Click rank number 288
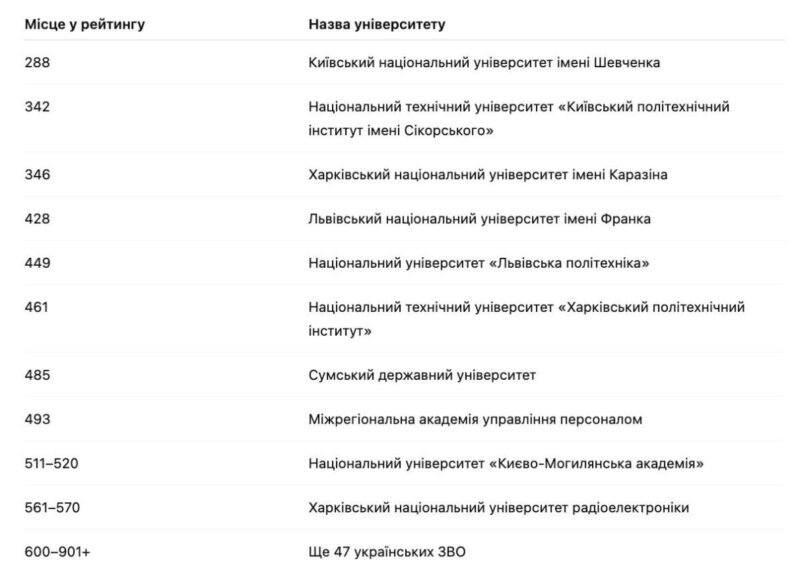 [37, 63]
